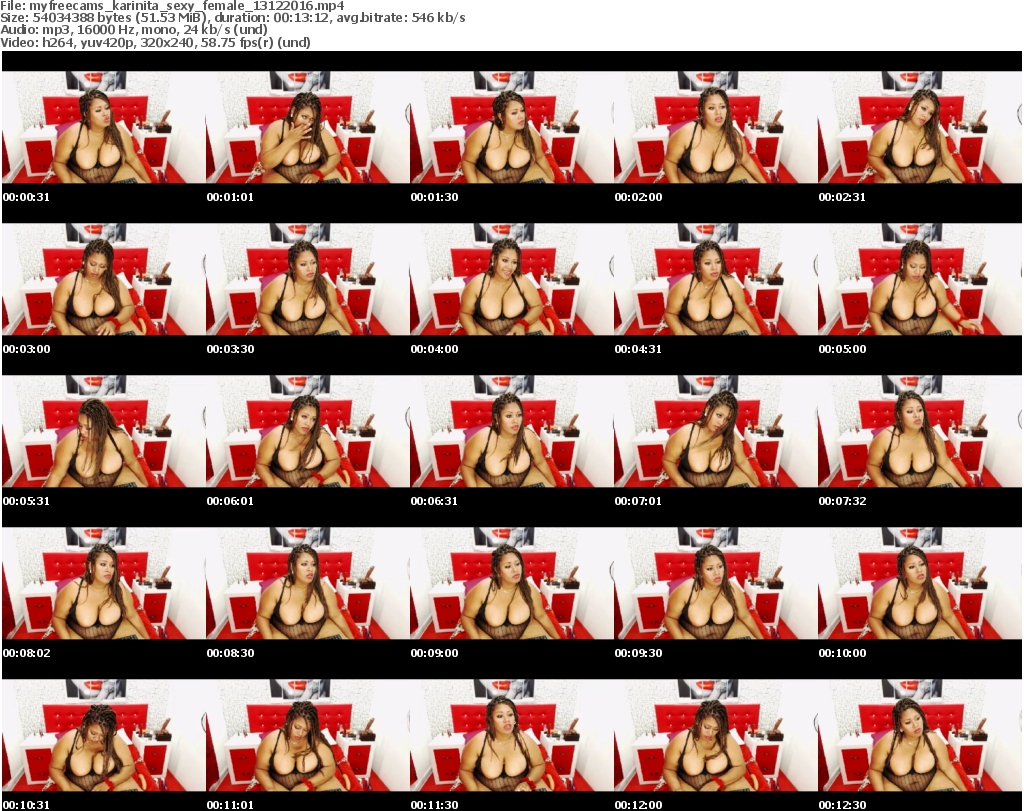Click the 00:00:31 timestamp label
This screenshot has width=1024, height=811.
26,197
